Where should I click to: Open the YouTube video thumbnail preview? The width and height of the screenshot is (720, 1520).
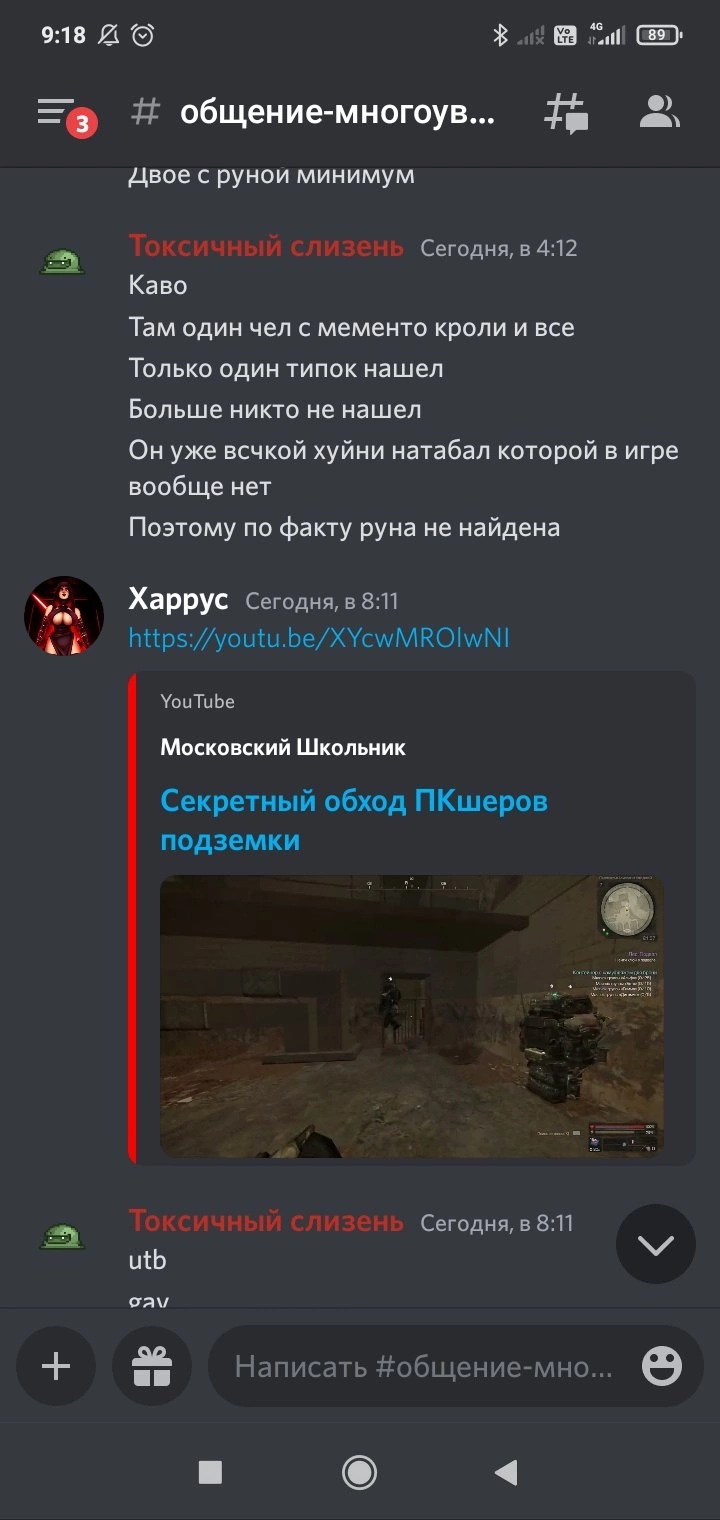[x=412, y=1016]
